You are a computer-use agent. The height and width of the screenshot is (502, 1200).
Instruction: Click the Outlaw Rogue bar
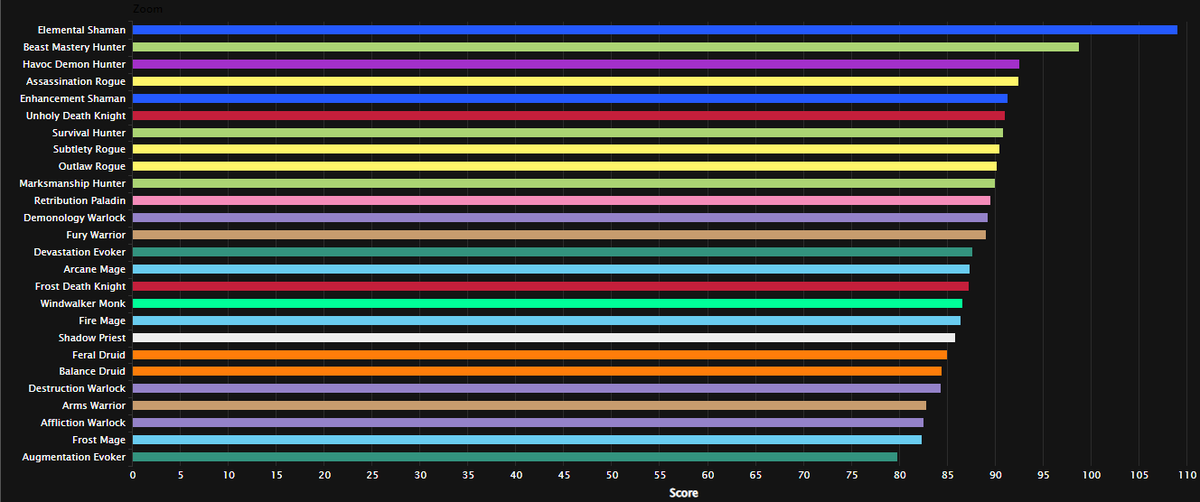(x=565, y=167)
